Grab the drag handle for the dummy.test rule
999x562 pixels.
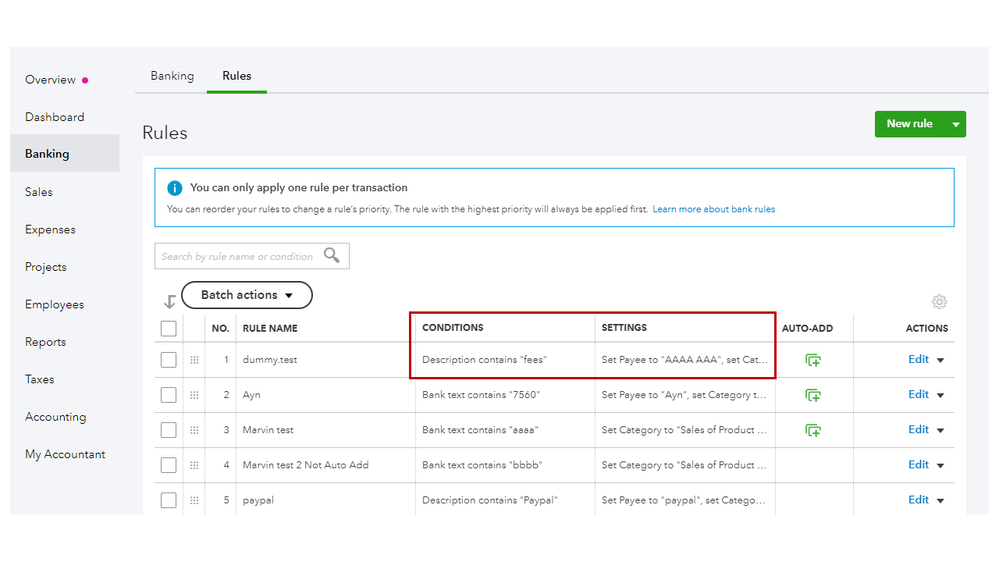194,360
